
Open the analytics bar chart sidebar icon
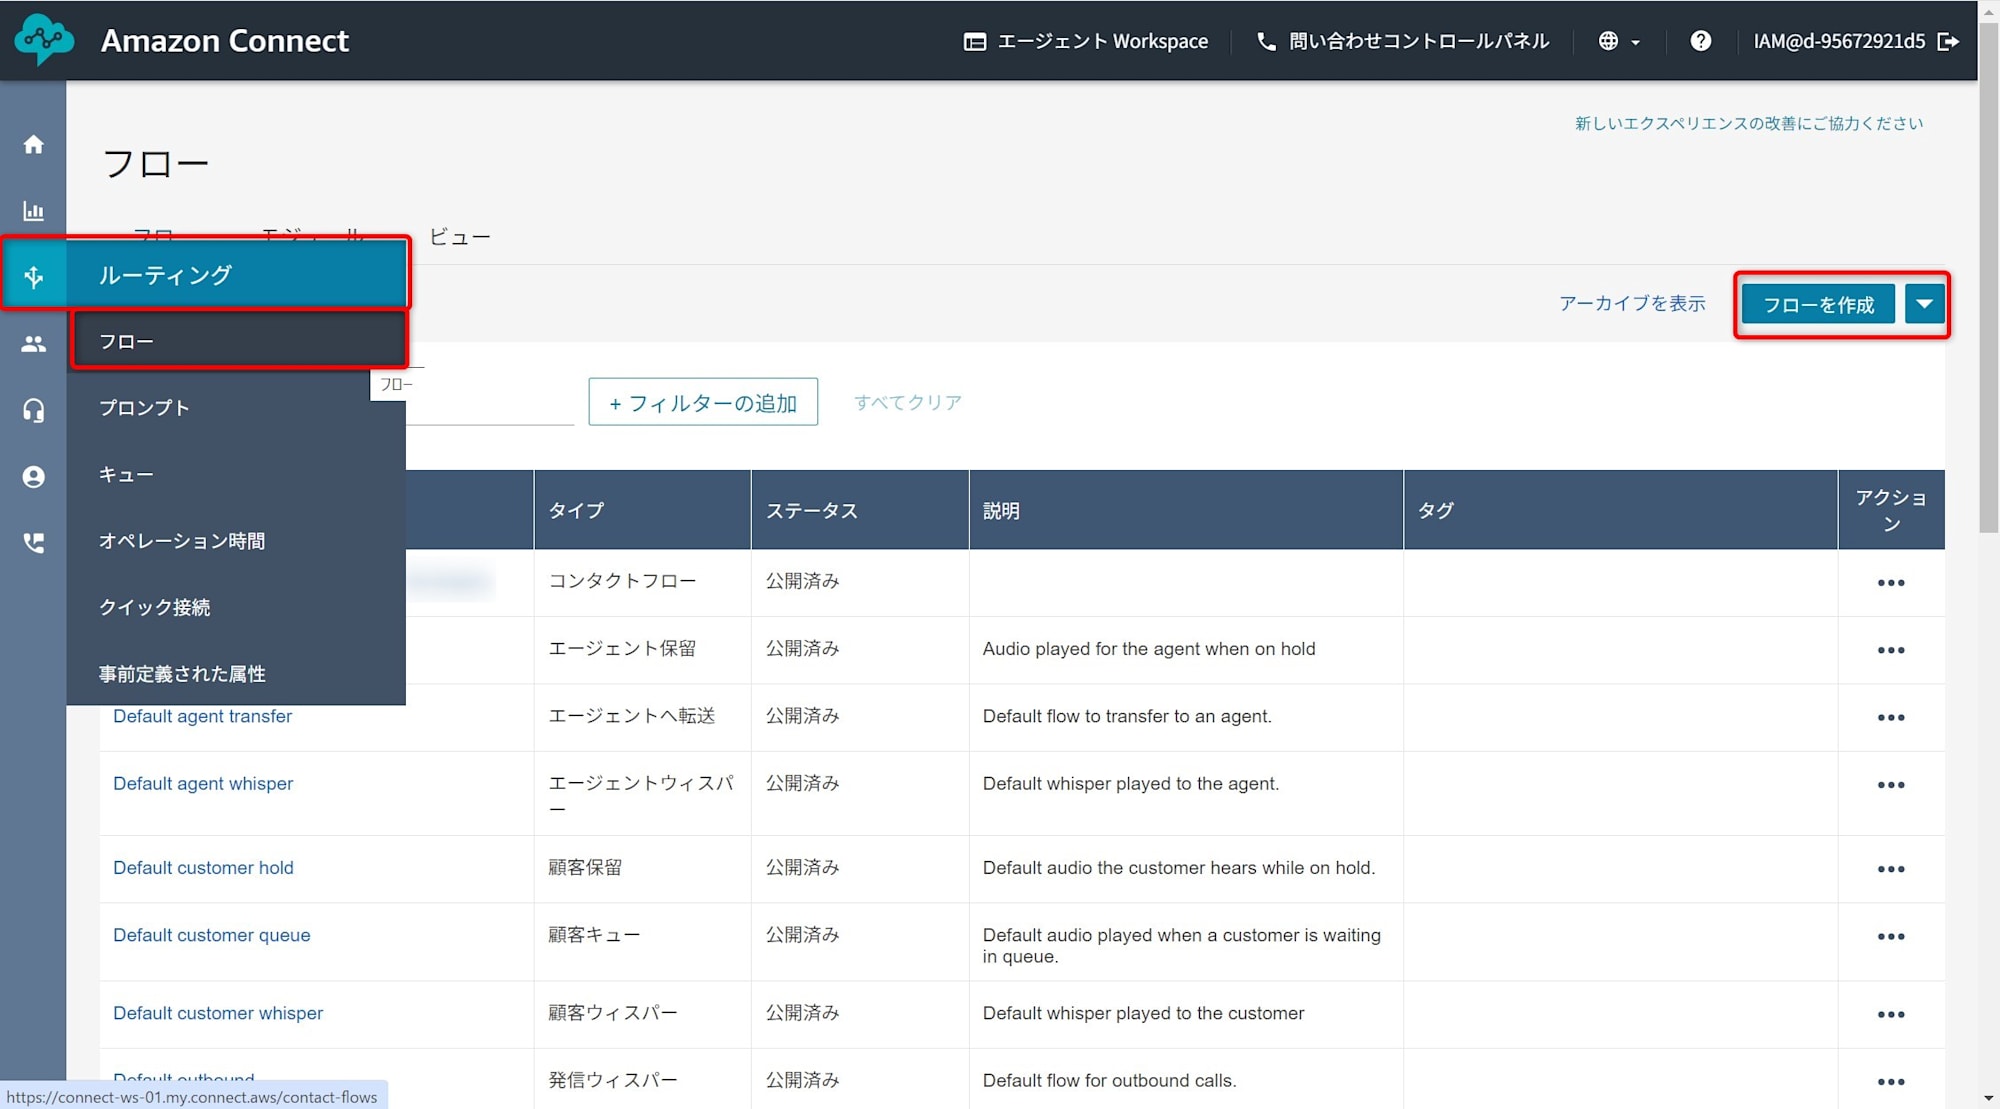33,211
